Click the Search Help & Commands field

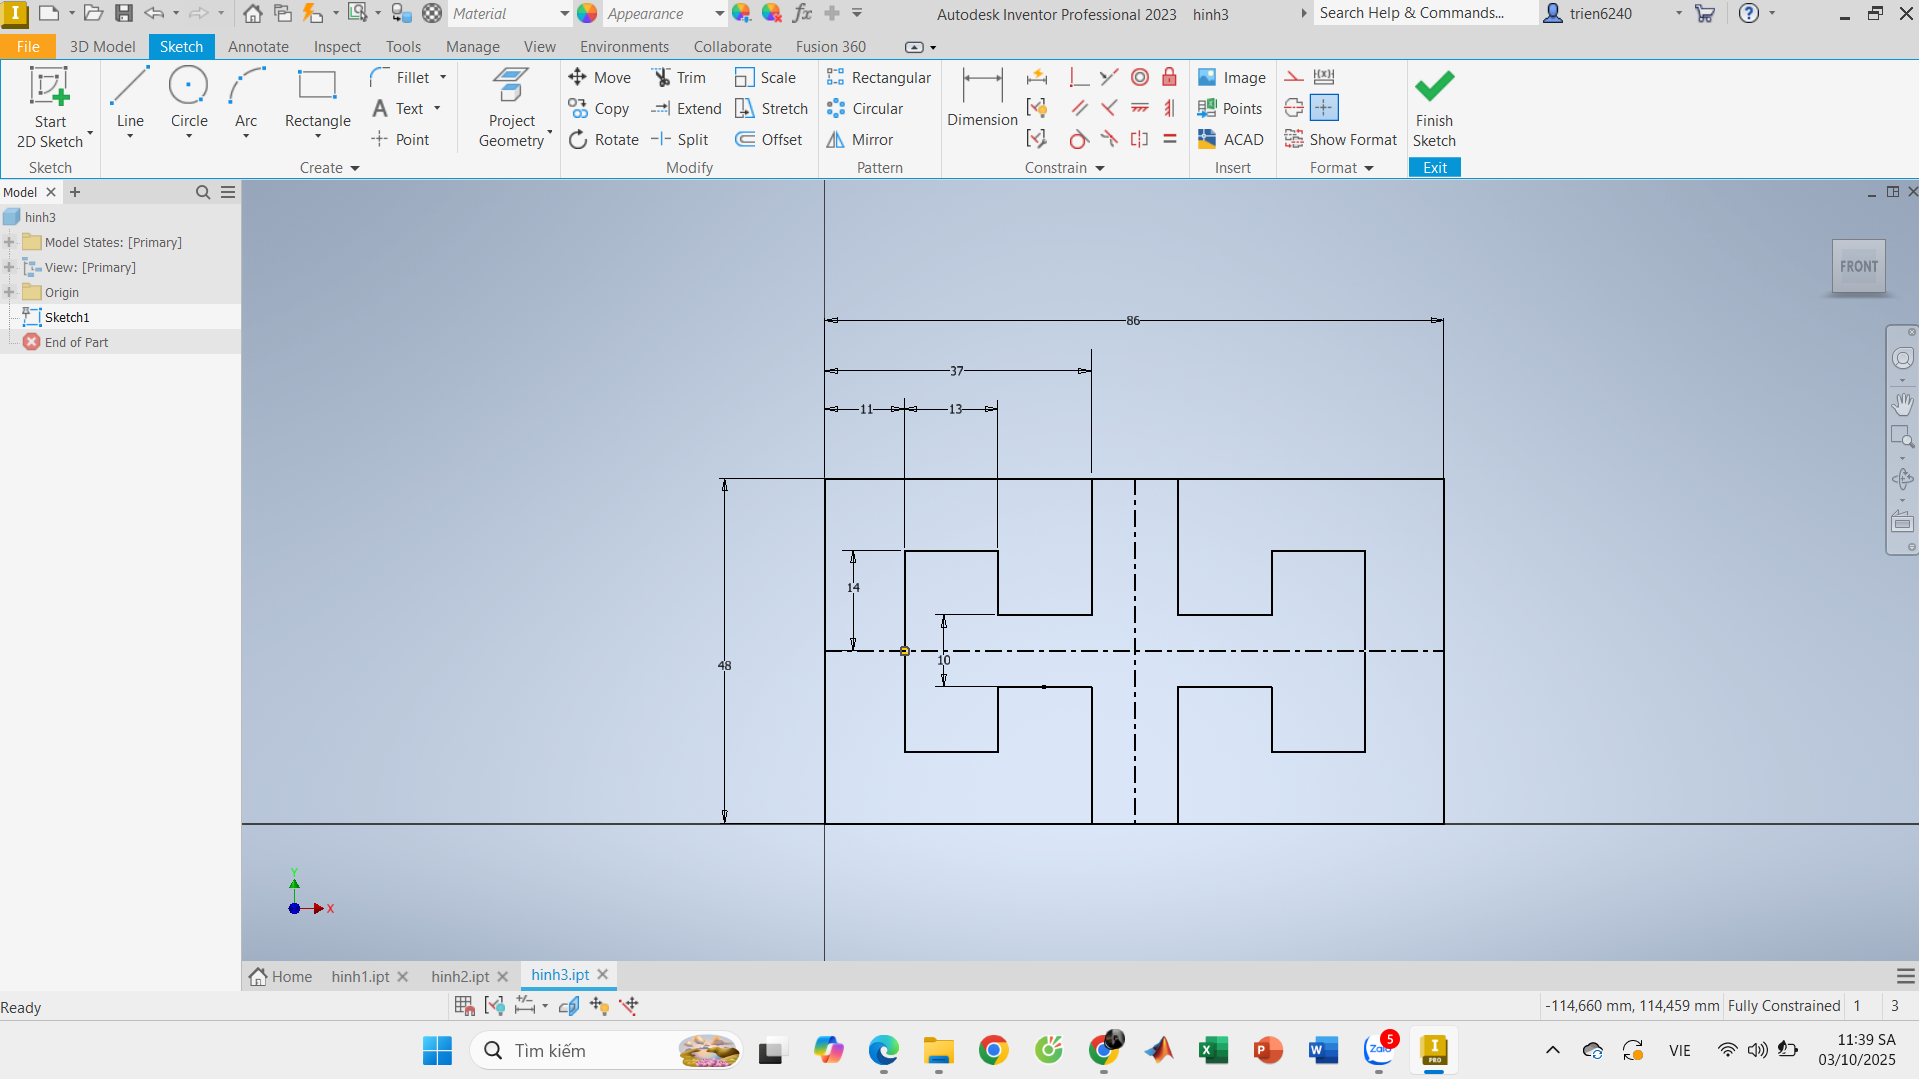(1423, 14)
